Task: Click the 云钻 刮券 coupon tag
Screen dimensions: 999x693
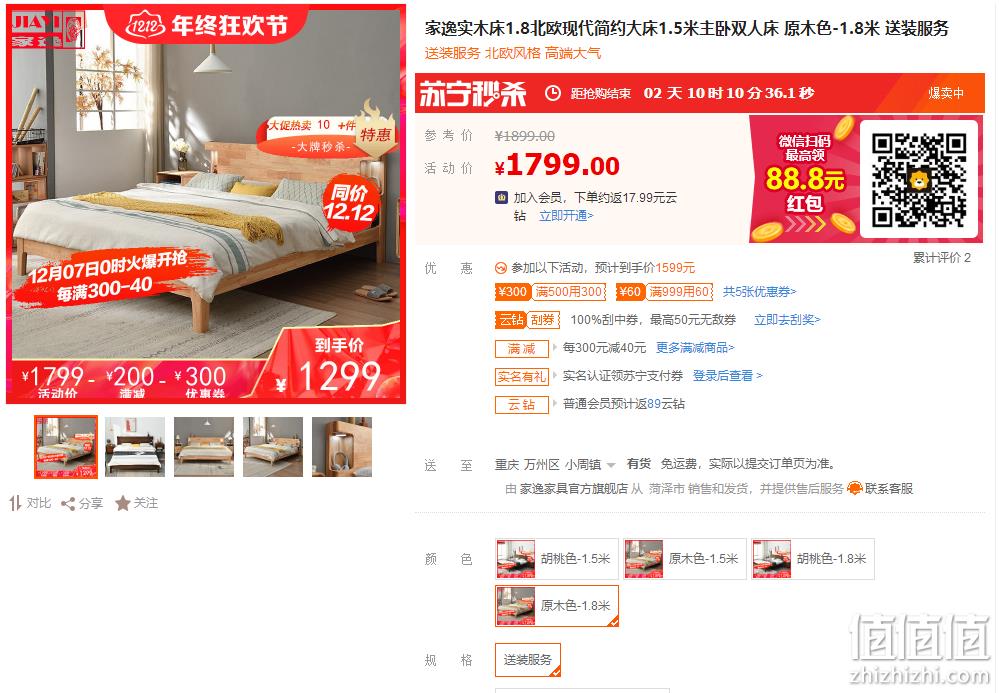Action: [528, 320]
